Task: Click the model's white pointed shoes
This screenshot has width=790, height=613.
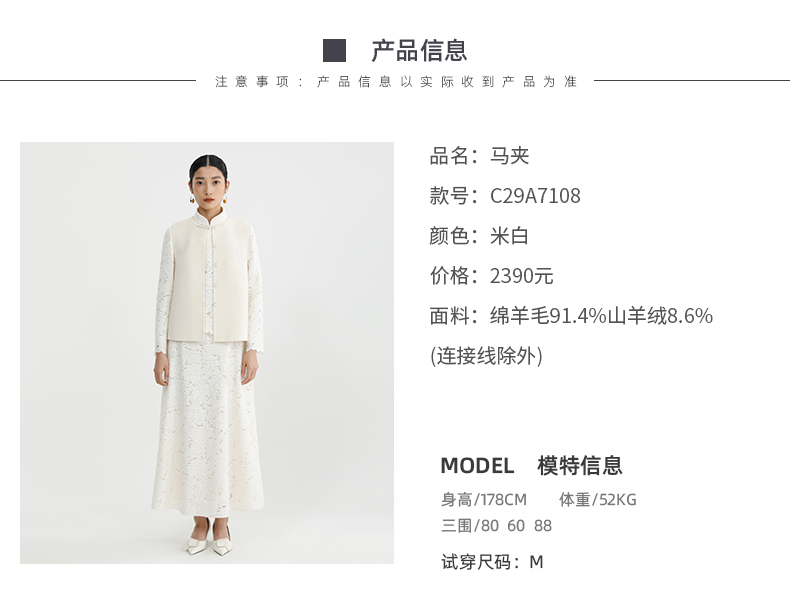Action: coord(209,542)
